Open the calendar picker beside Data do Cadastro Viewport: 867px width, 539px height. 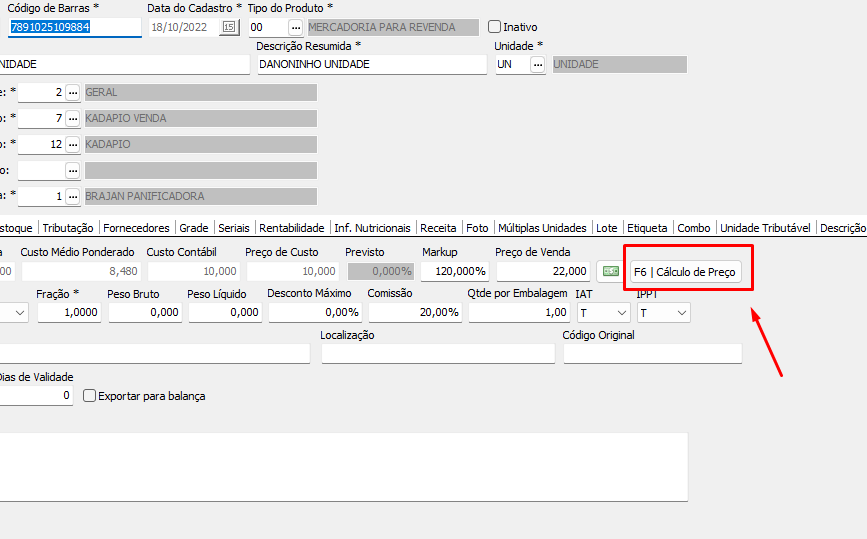coord(230,27)
